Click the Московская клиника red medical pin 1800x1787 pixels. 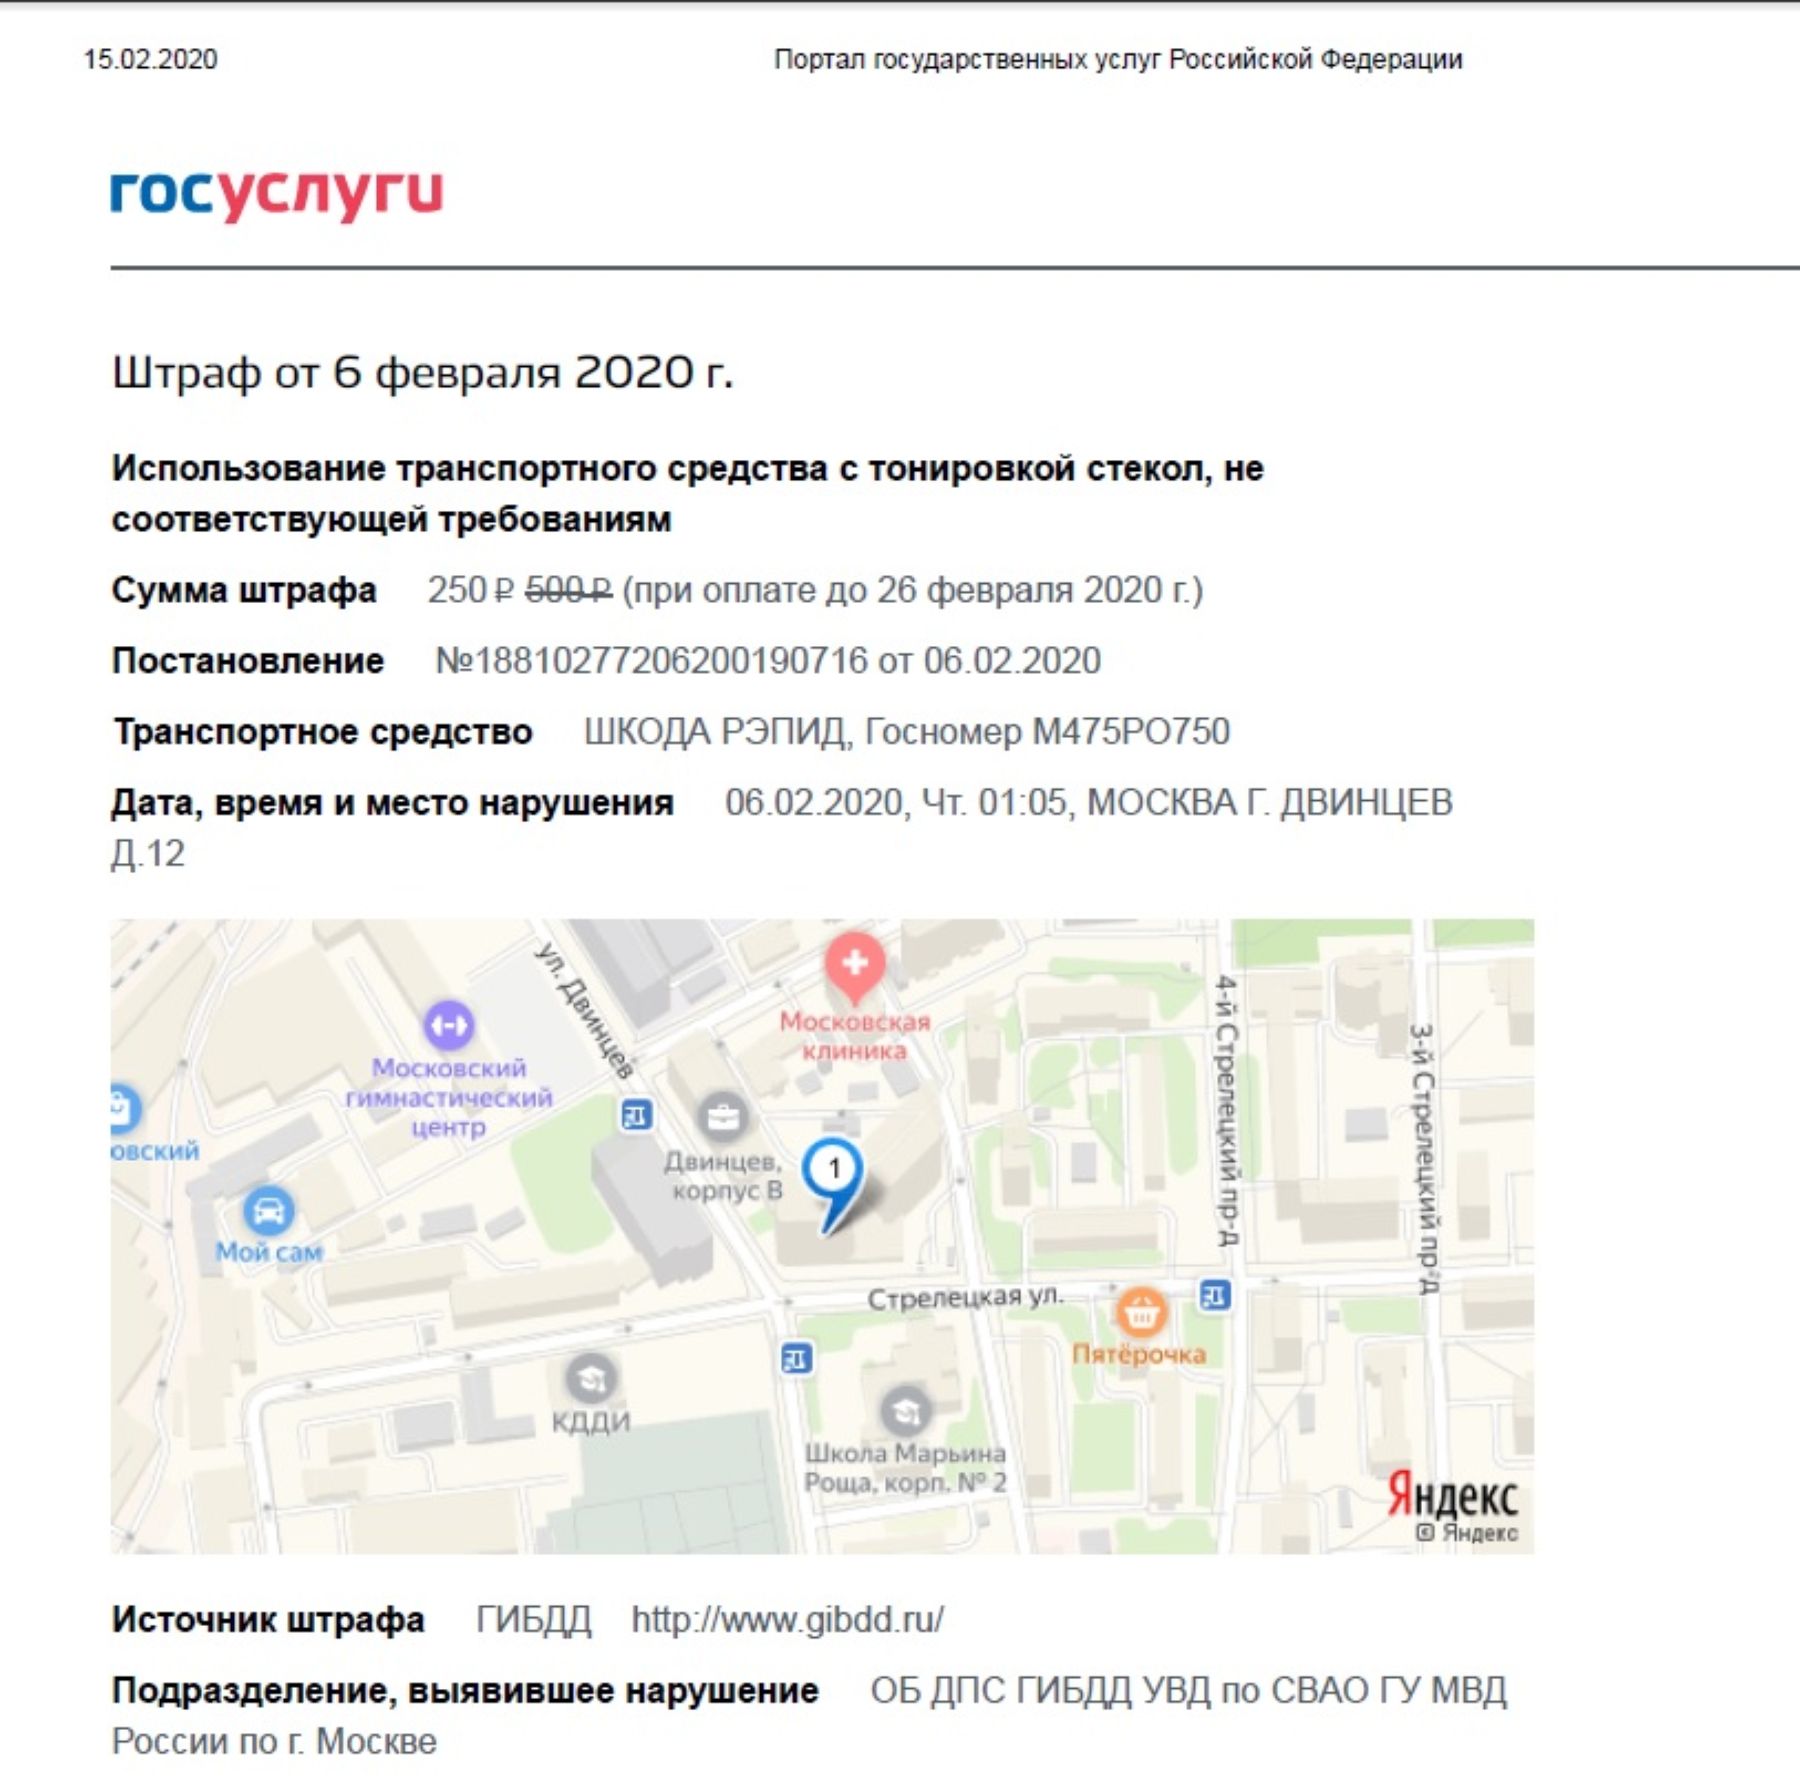[x=854, y=965]
